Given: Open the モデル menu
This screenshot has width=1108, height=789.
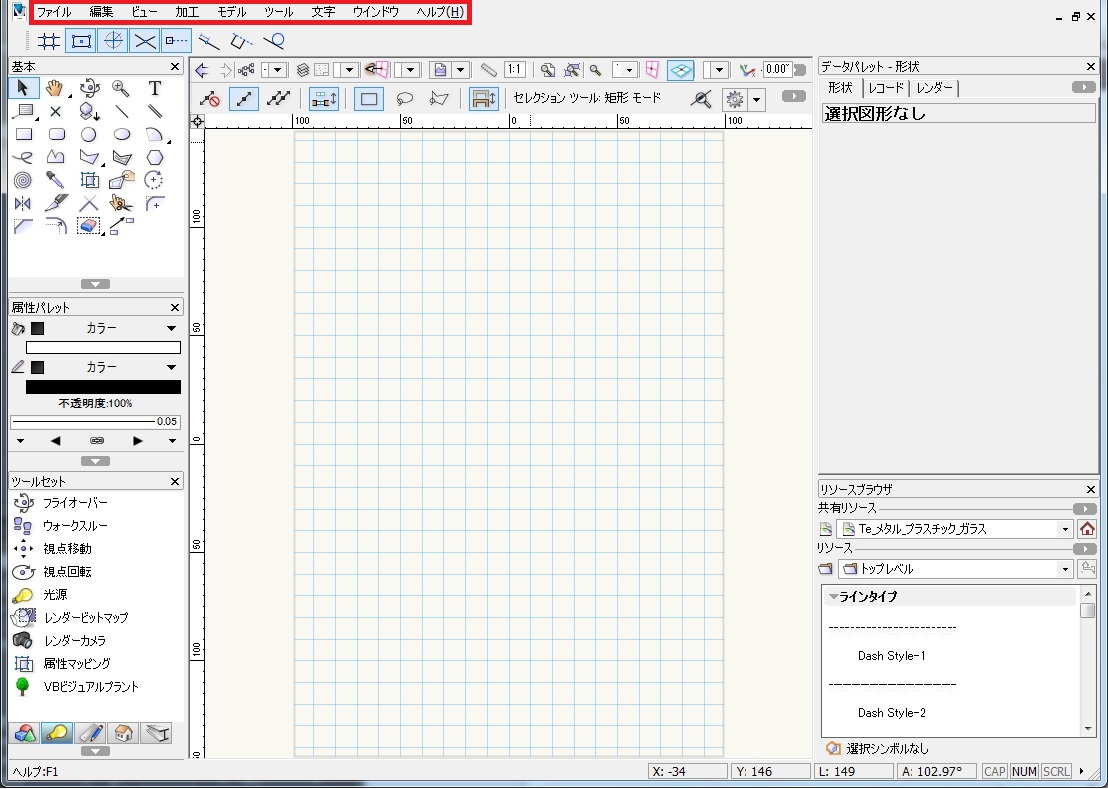Looking at the screenshot, I should click(232, 12).
